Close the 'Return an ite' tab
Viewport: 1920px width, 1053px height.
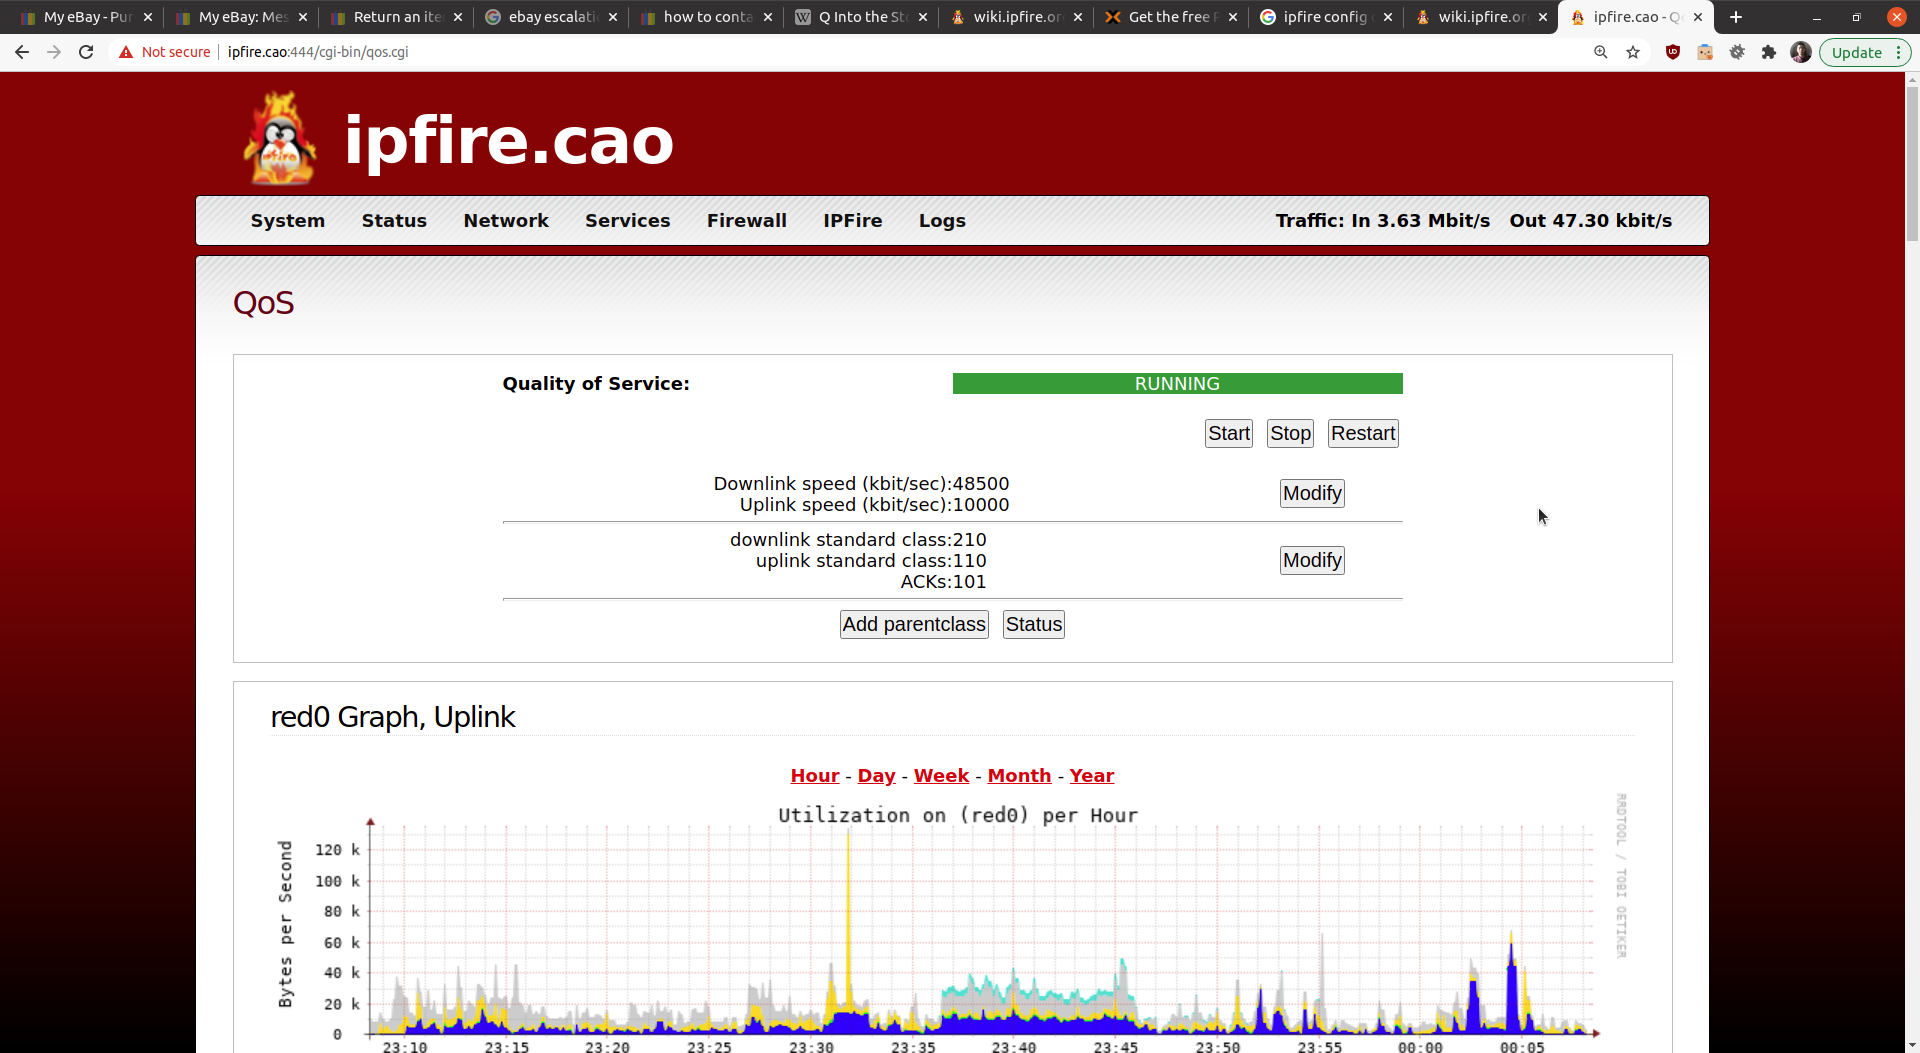pyautogui.click(x=458, y=17)
